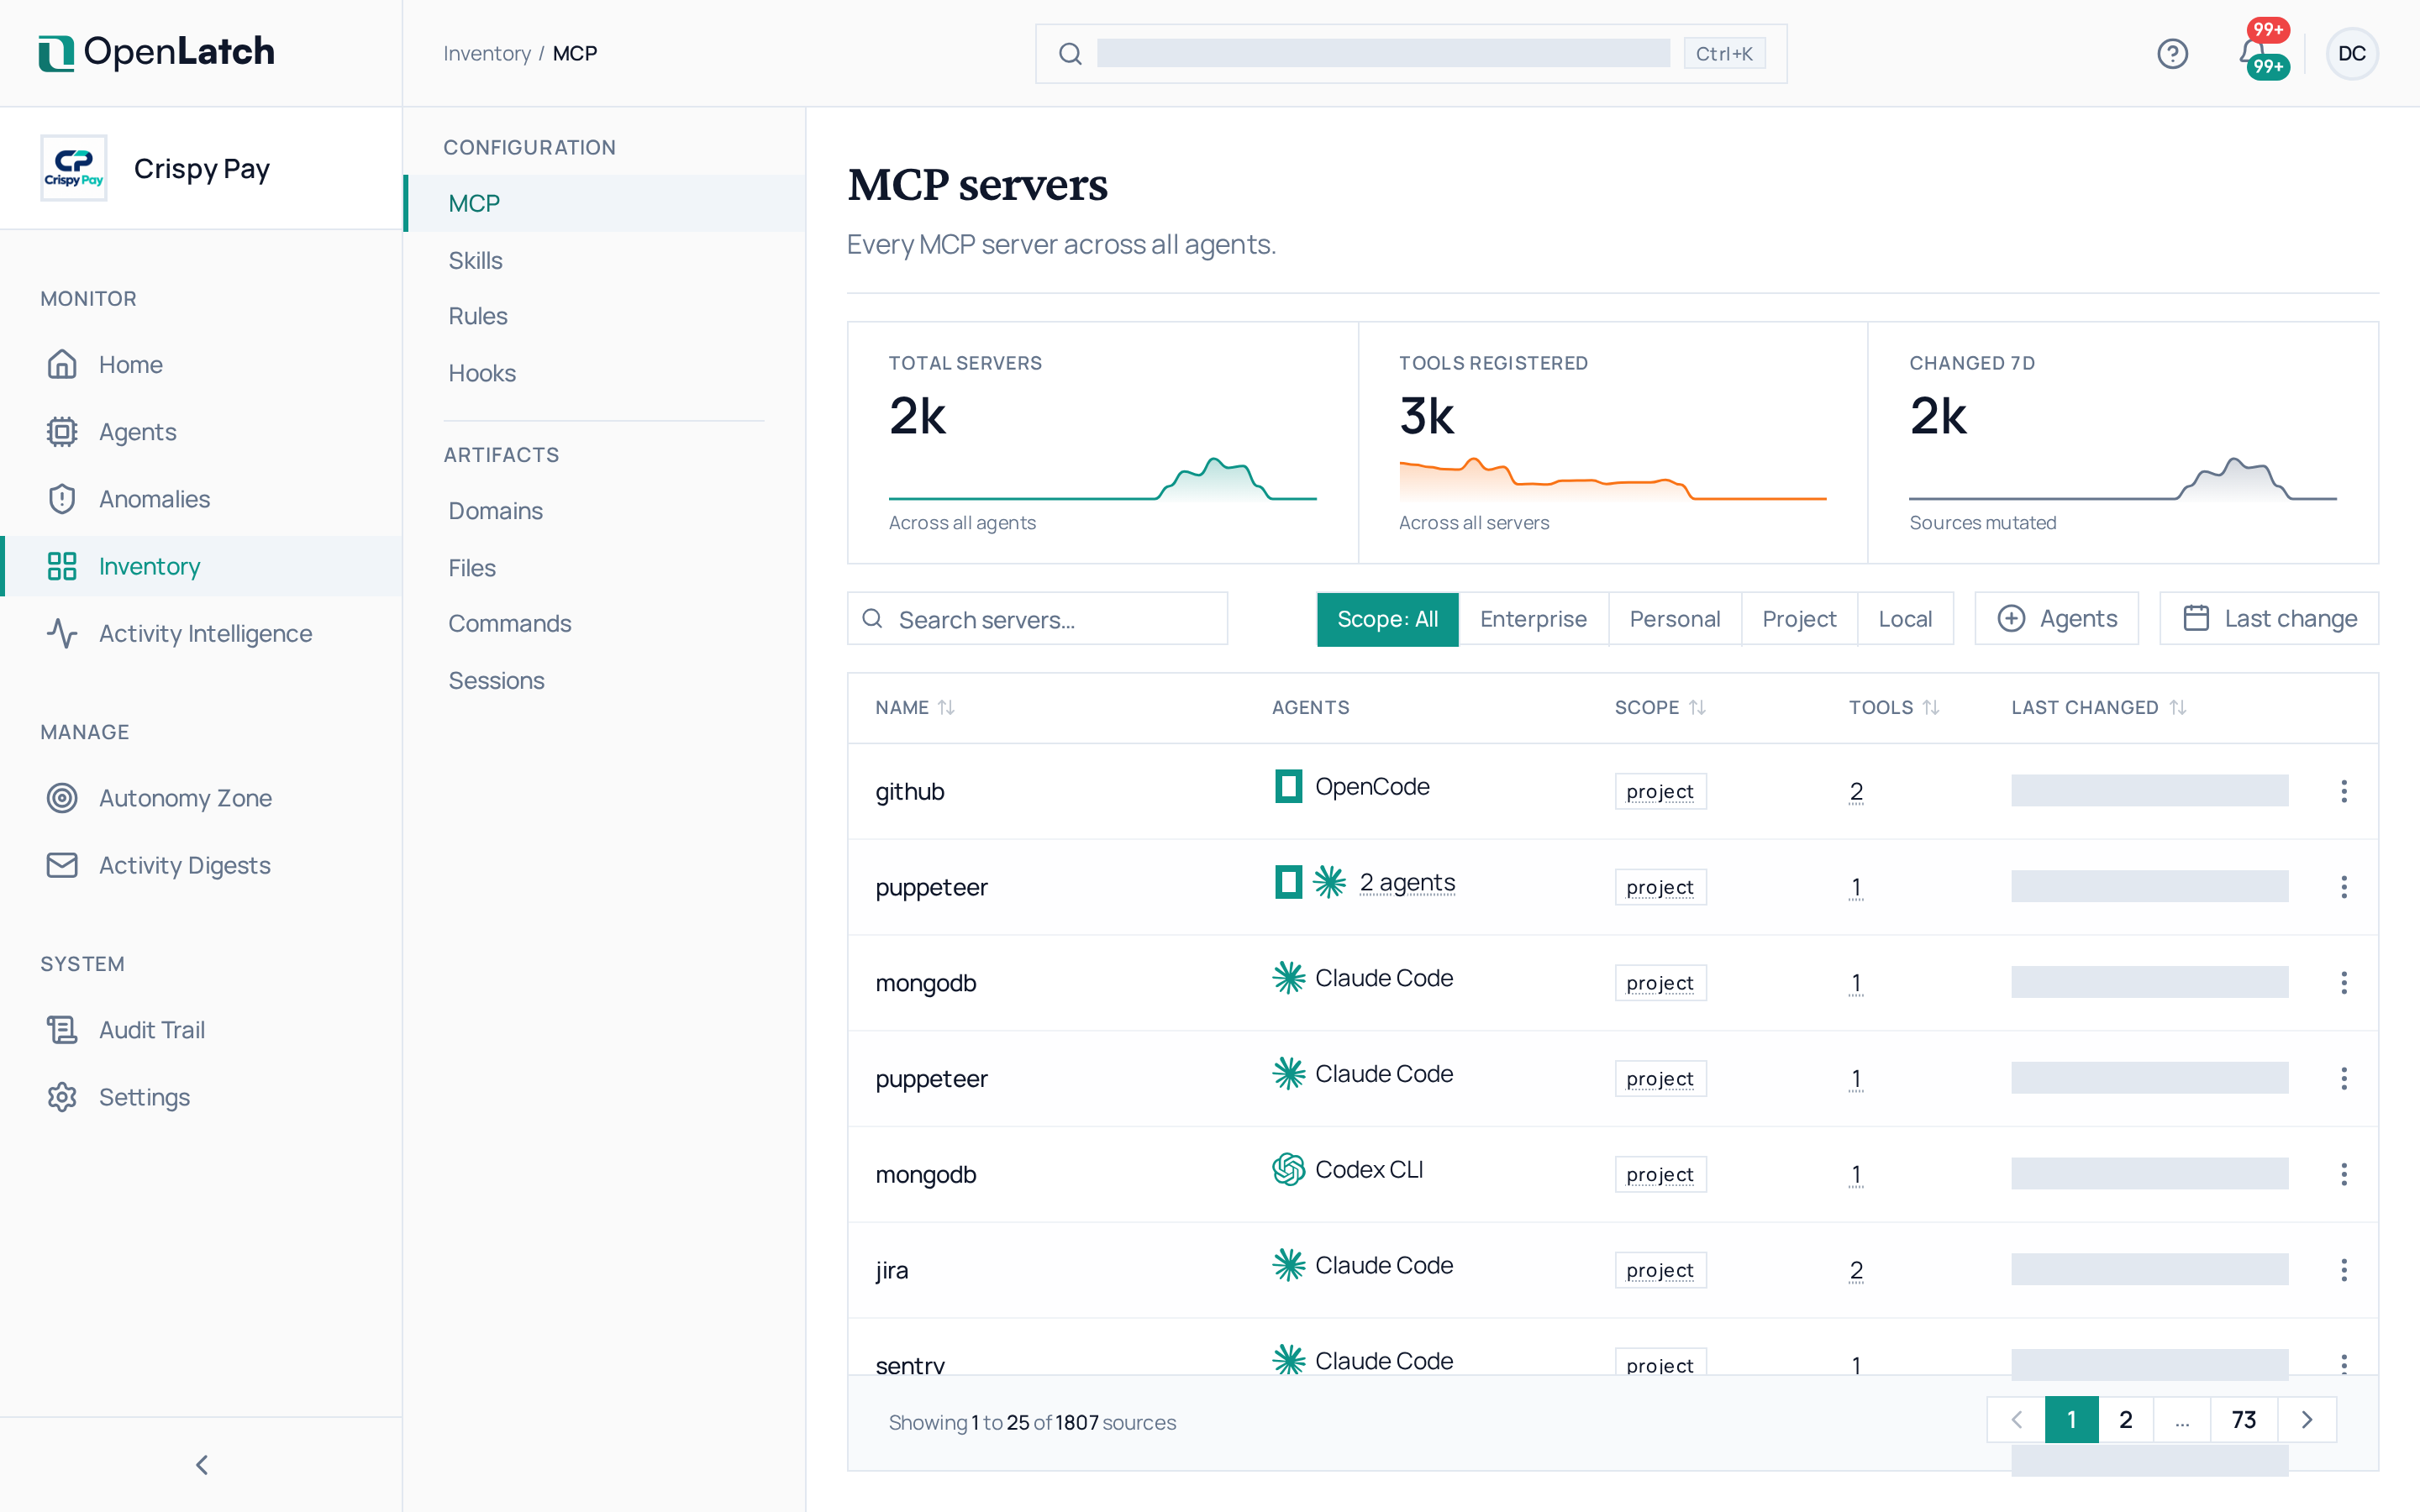Collapse the sidebar with the chevron
The width and height of the screenshot is (2420, 1512).
[201, 1464]
